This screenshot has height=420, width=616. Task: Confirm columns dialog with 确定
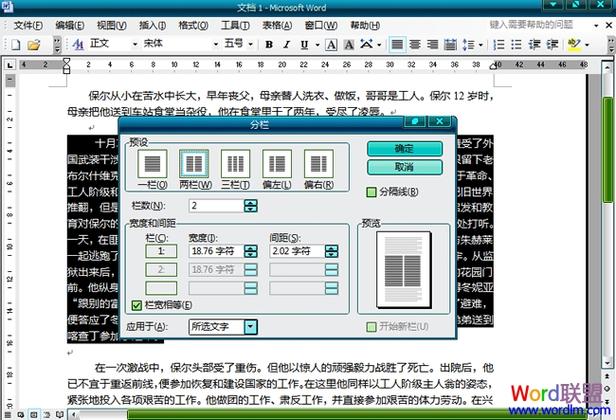405,149
